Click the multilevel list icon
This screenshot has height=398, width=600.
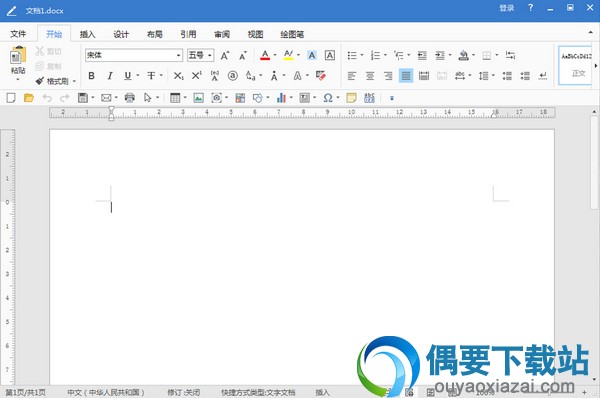coord(399,55)
